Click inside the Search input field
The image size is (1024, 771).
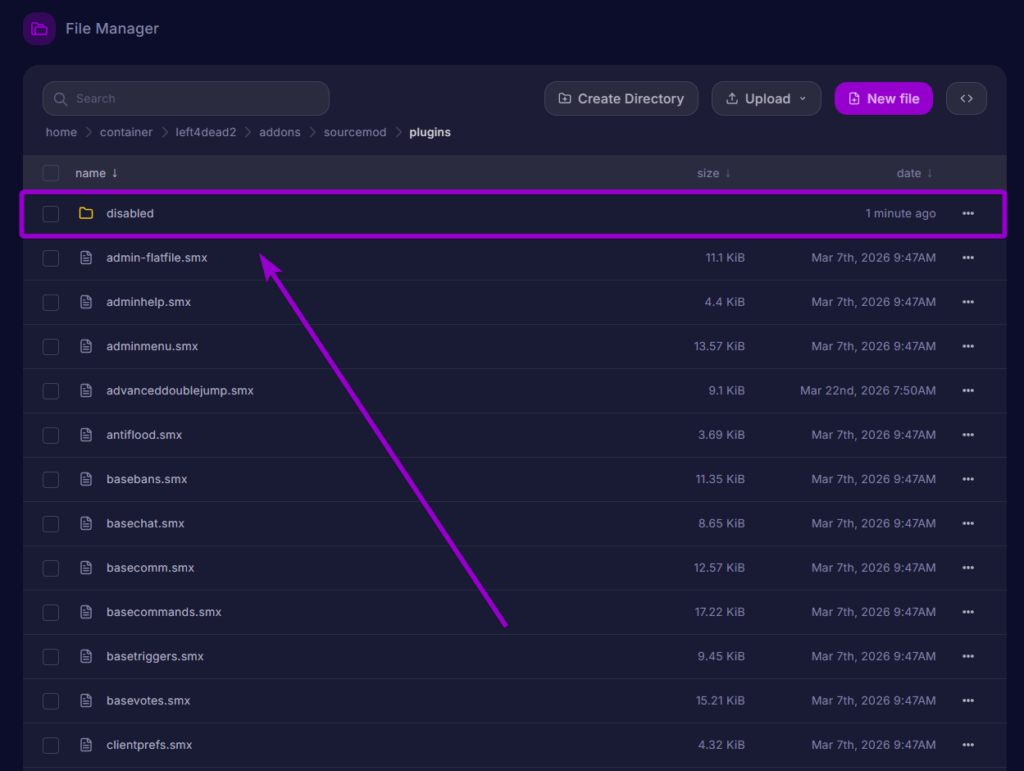[185, 98]
